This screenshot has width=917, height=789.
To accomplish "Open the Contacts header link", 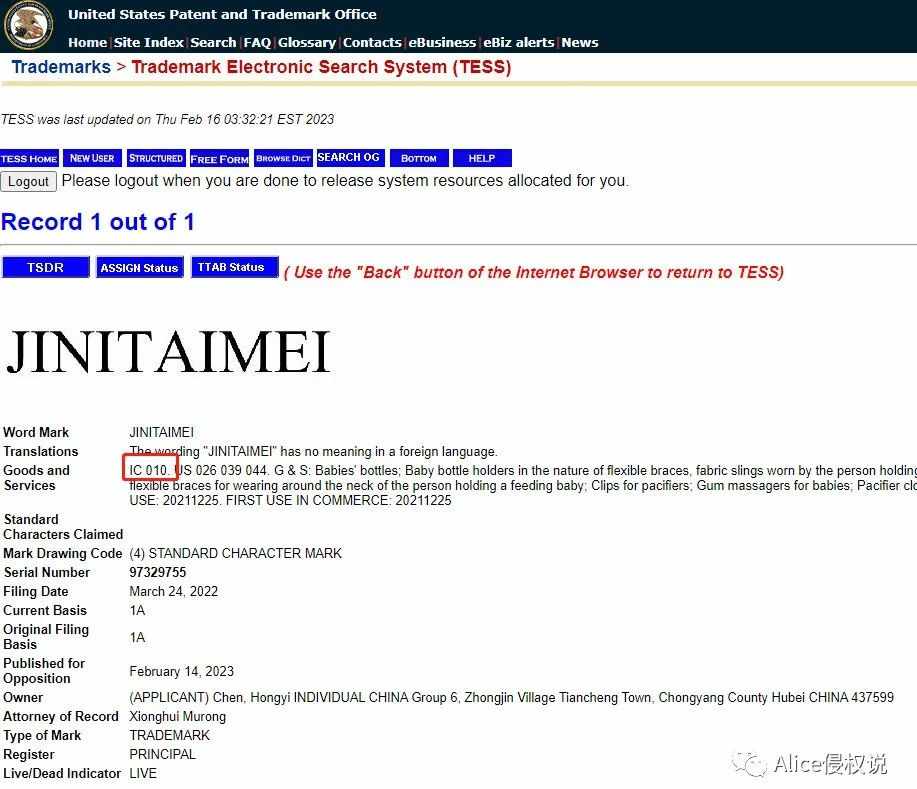I will coord(372,43).
